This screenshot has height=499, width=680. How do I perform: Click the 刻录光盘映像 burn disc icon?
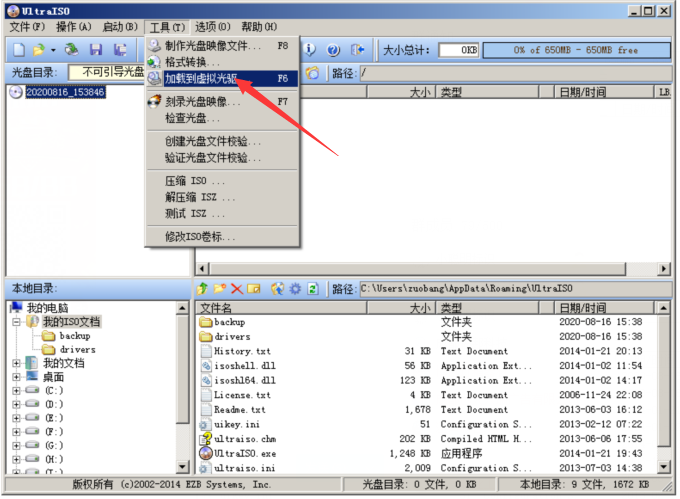(x=154, y=102)
